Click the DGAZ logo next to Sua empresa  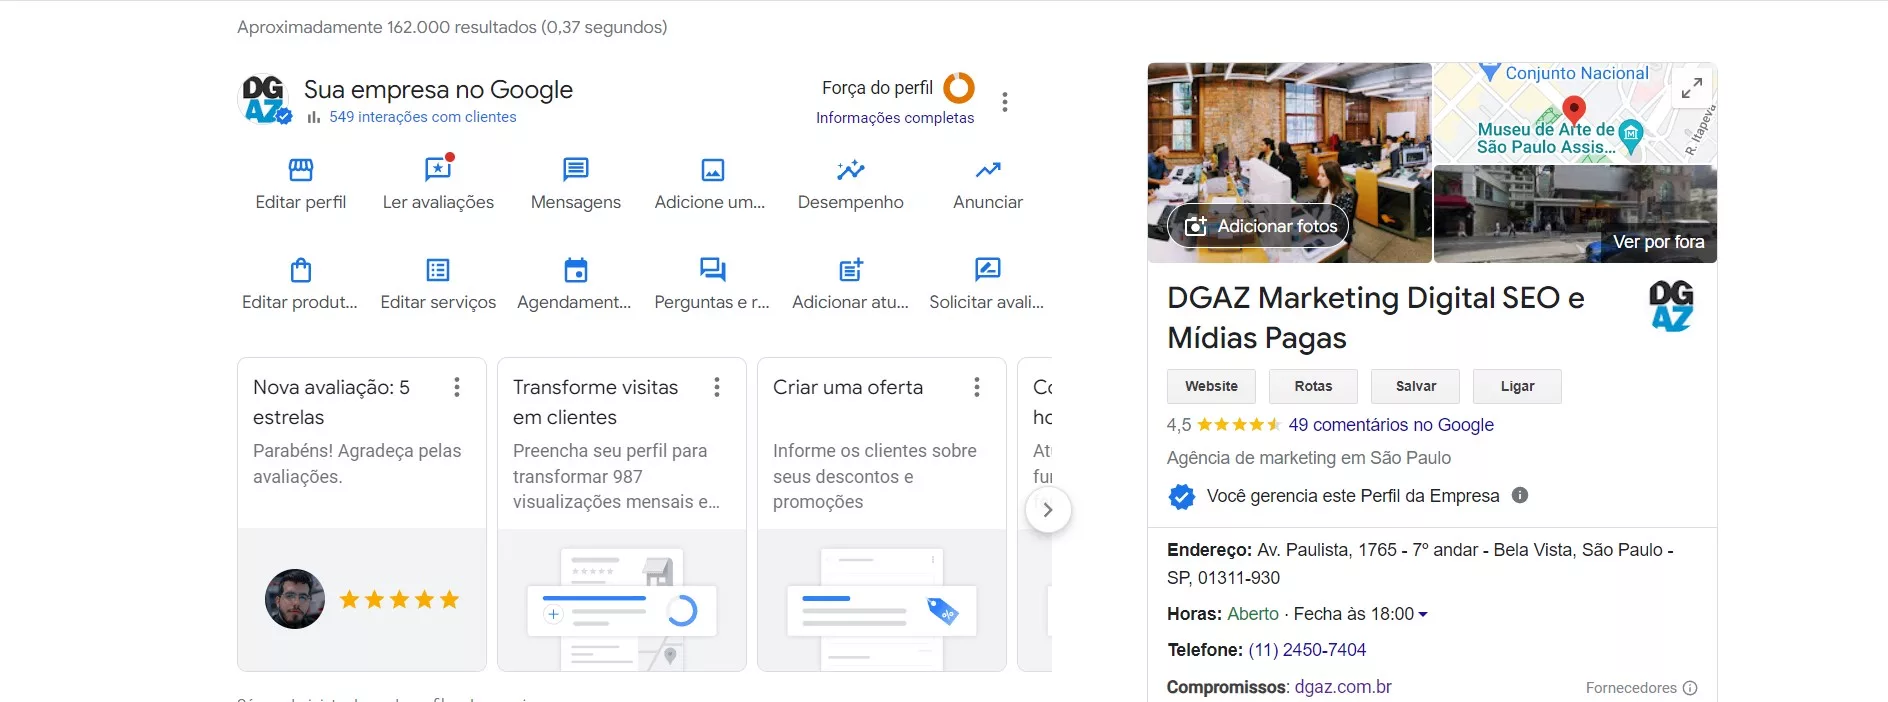266,99
